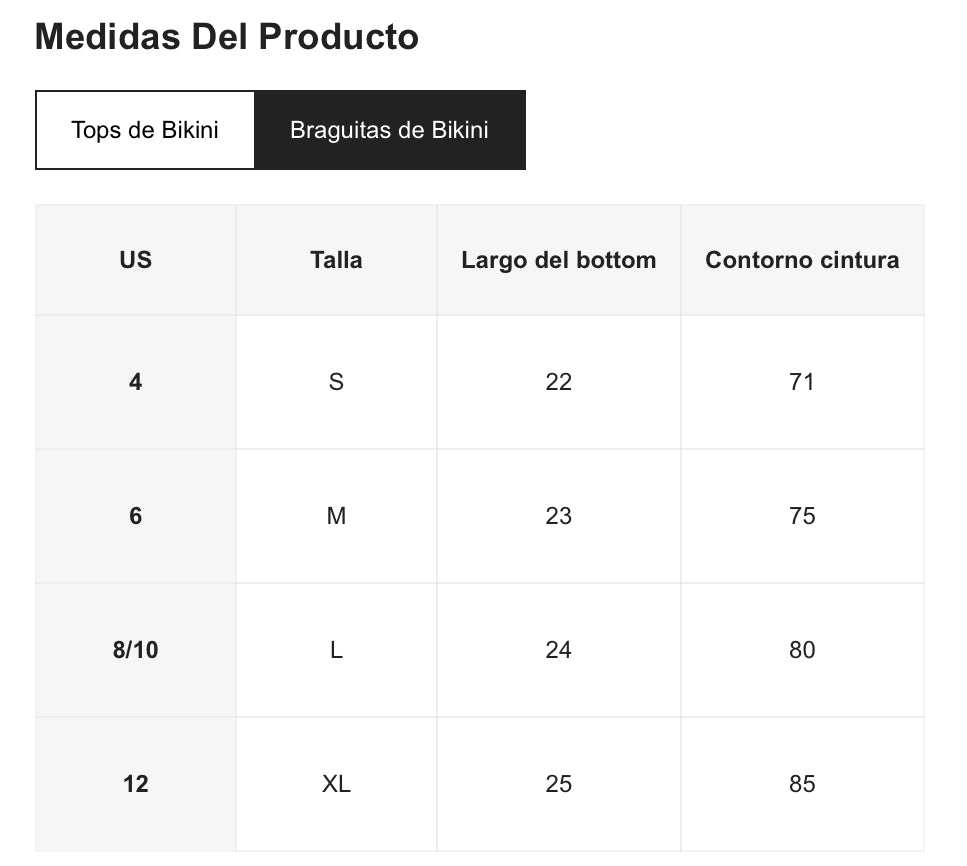Click the US column header
Image resolution: width=967 pixels, height=866 pixels.
(136, 260)
